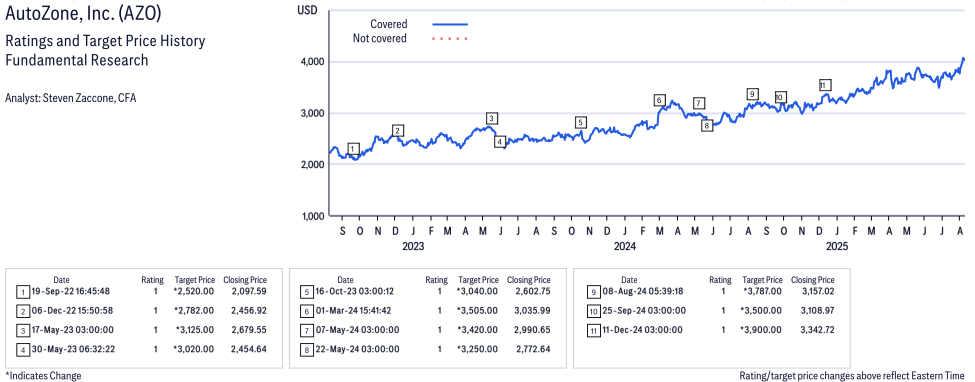The height and width of the screenshot is (382, 975).
Task: Click chart marker number 2
Action: pyautogui.click(x=398, y=130)
